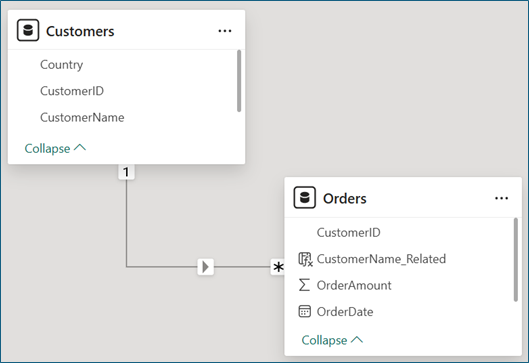Click the Customers table database icon
The image size is (529, 363).
point(28,31)
